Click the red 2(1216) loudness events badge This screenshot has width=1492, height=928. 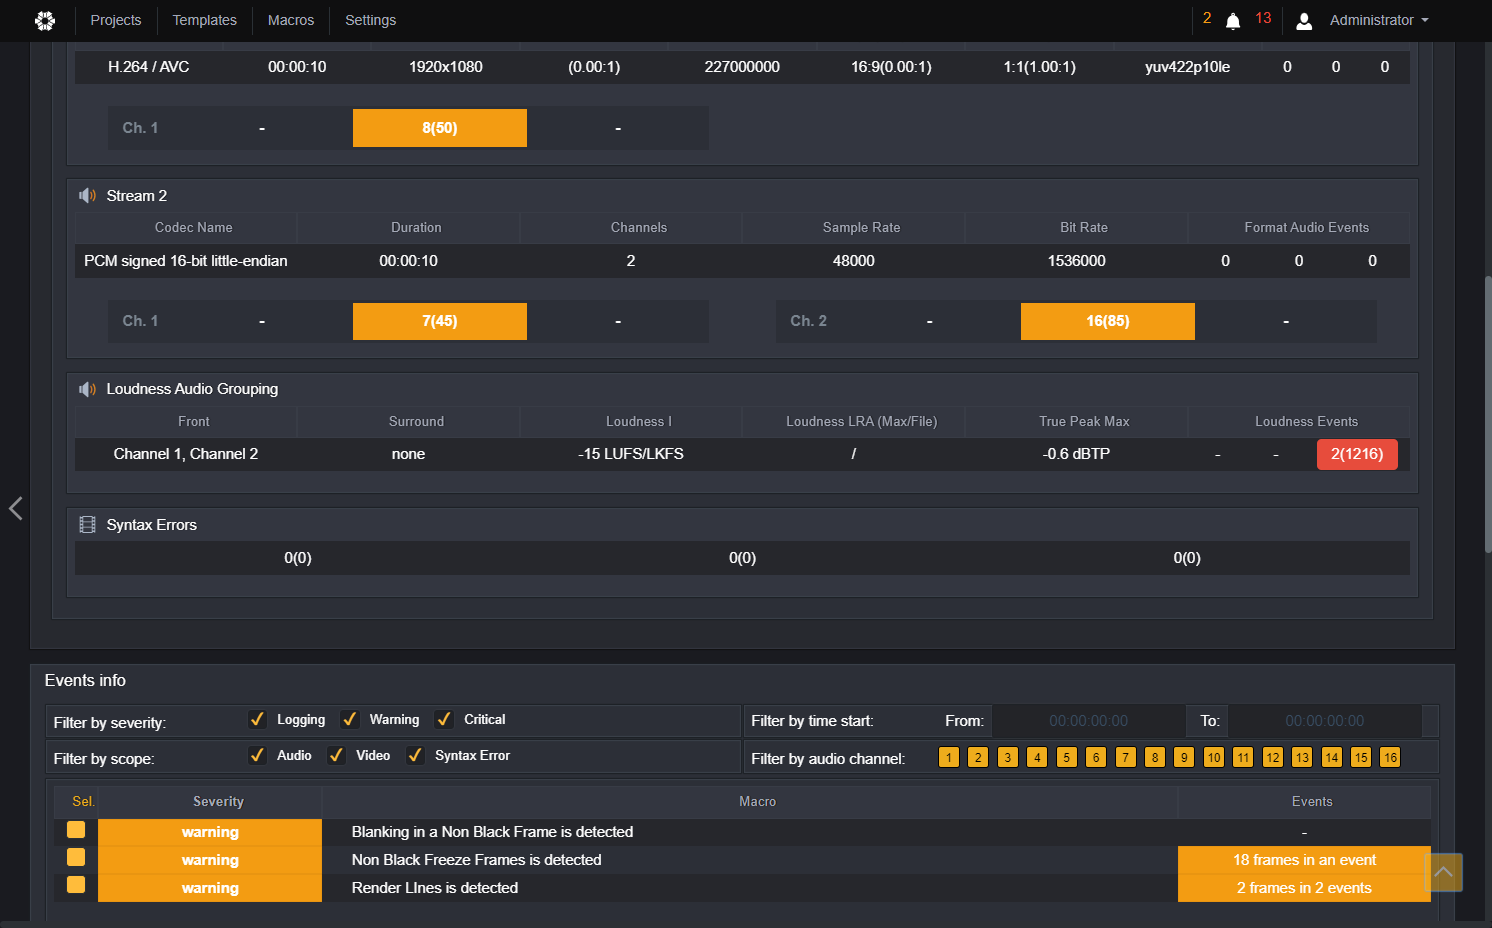tap(1357, 454)
